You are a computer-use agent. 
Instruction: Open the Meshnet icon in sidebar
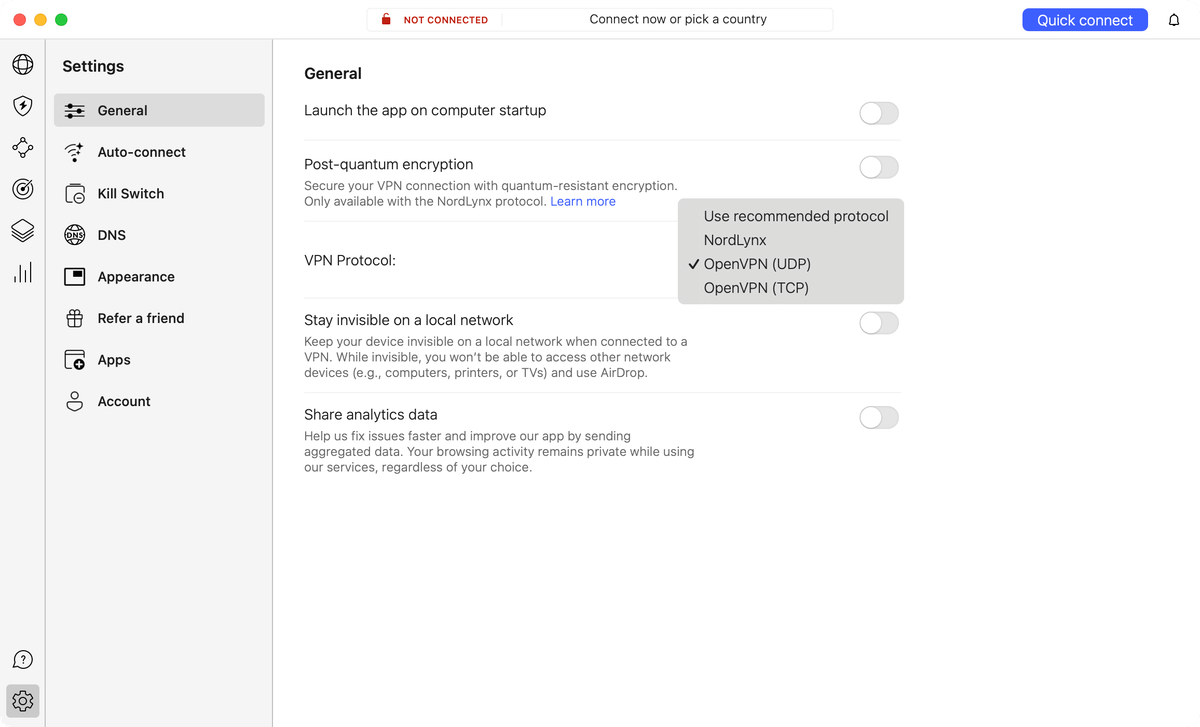point(22,148)
